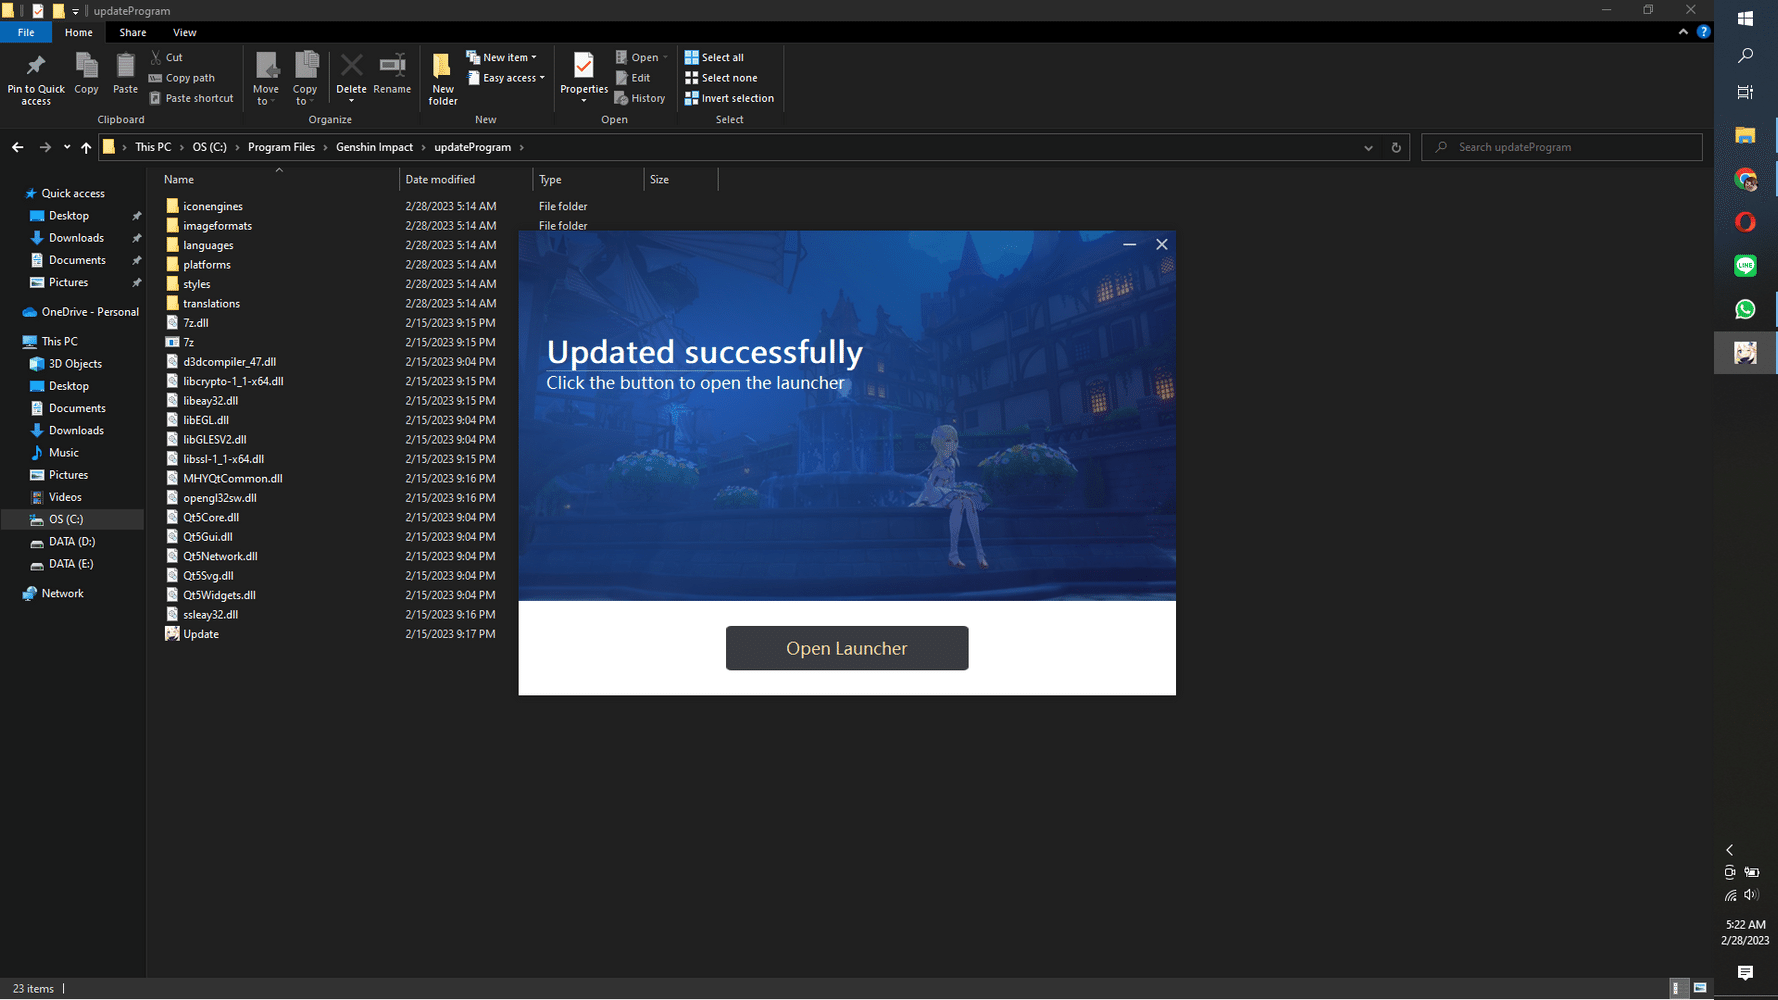This screenshot has height=1000, width=1778.
Task: Switch to large thumbnails view icon
Action: [1700, 988]
